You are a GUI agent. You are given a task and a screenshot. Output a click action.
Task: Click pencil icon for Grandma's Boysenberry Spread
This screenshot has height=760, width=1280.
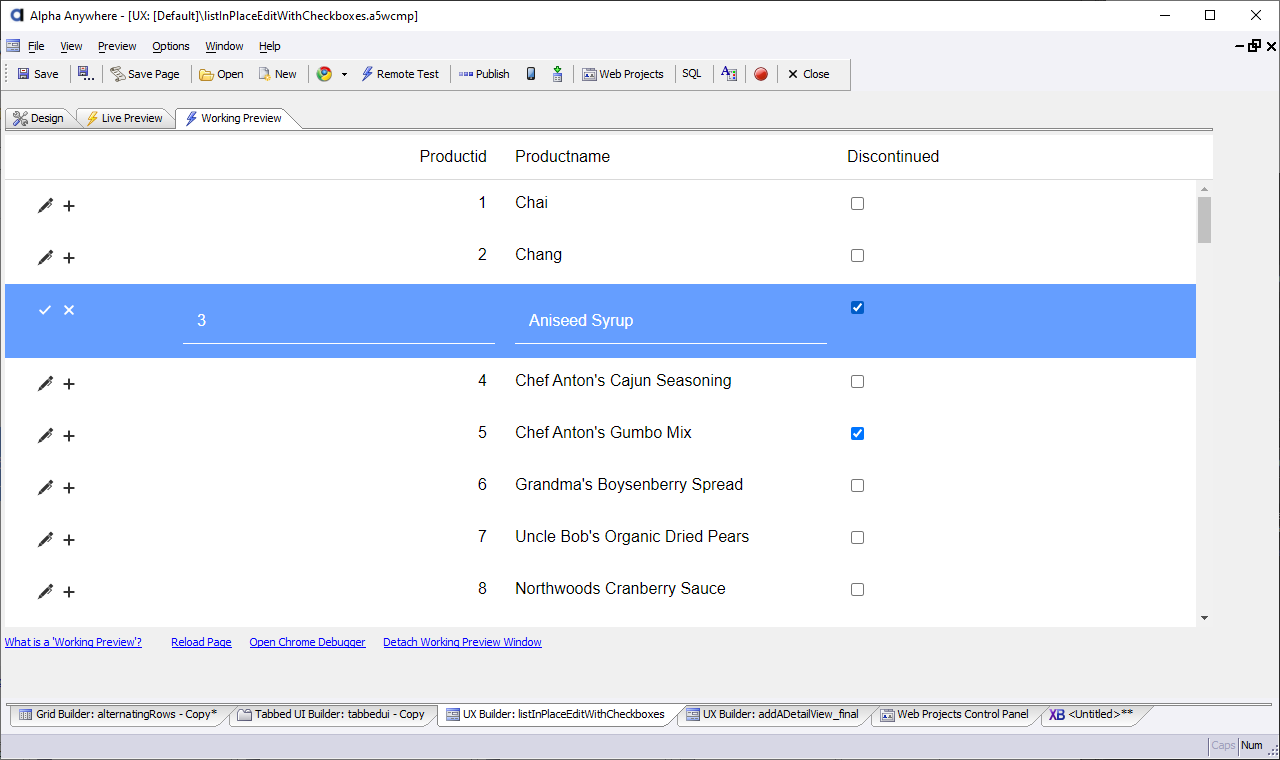45,487
